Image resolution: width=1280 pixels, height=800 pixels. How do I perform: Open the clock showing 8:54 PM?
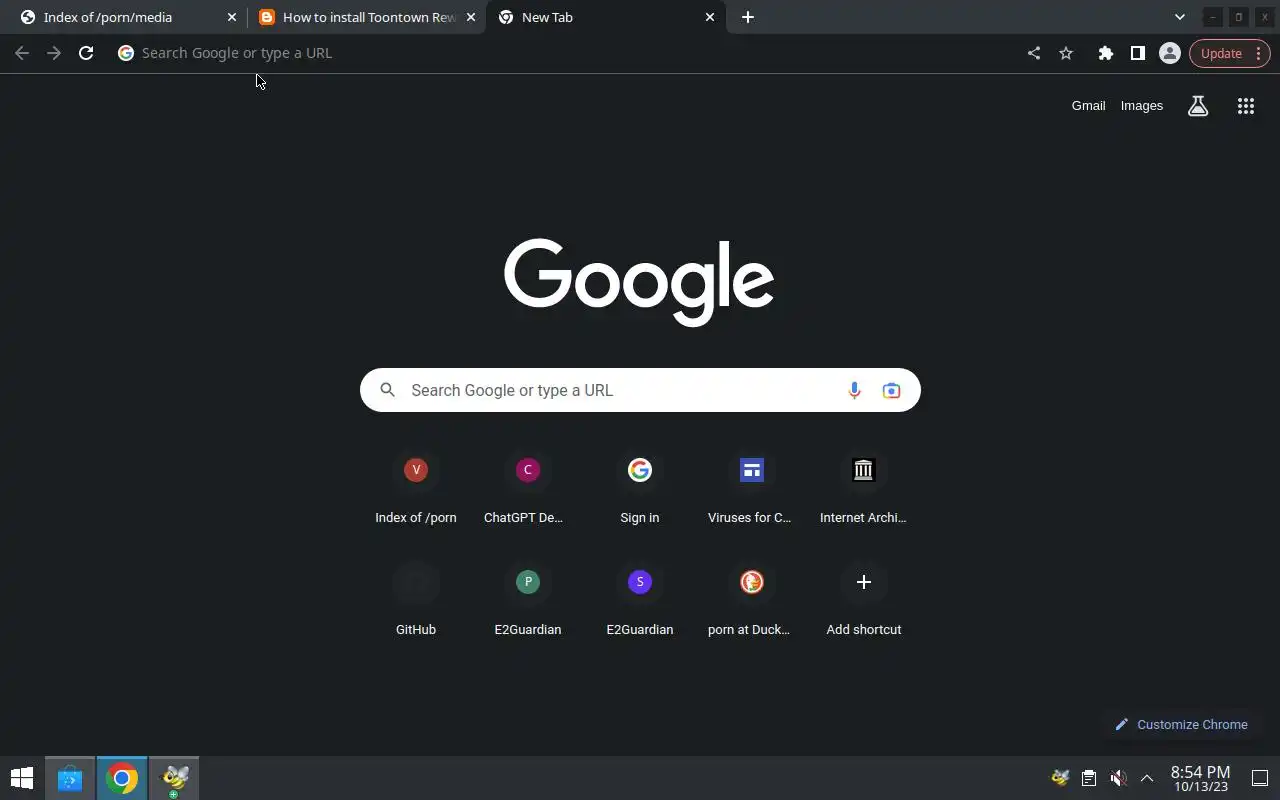1200,778
